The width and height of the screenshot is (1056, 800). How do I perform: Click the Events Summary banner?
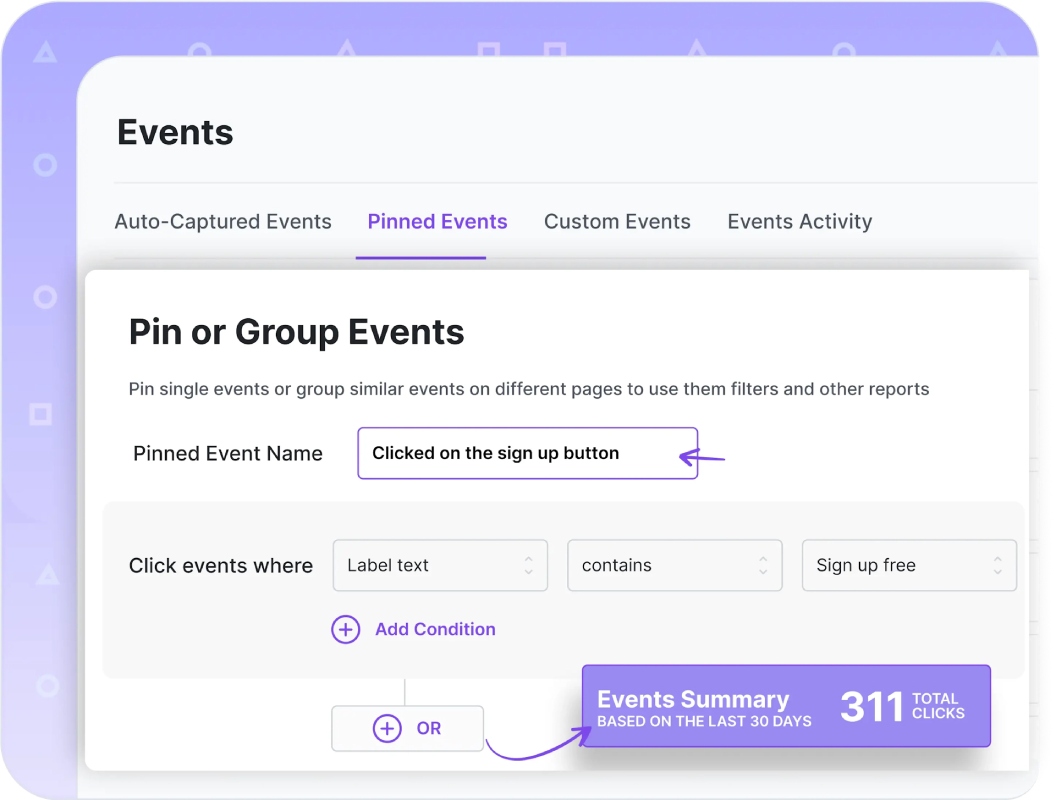click(x=786, y=706)
